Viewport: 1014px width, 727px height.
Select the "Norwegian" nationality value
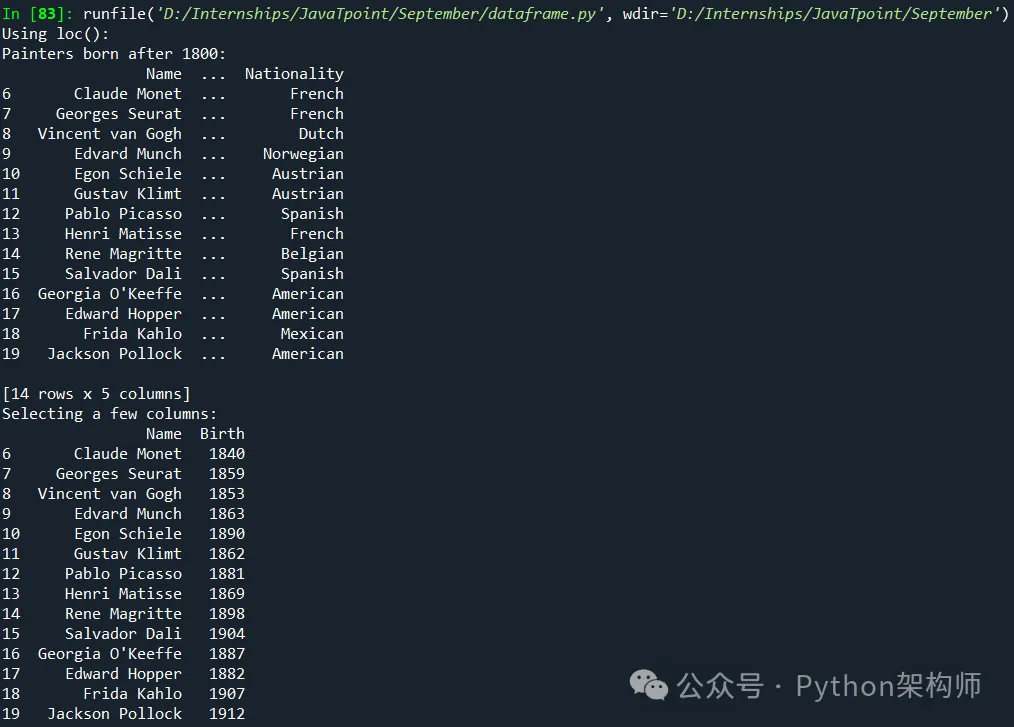(x=303, y=155)
